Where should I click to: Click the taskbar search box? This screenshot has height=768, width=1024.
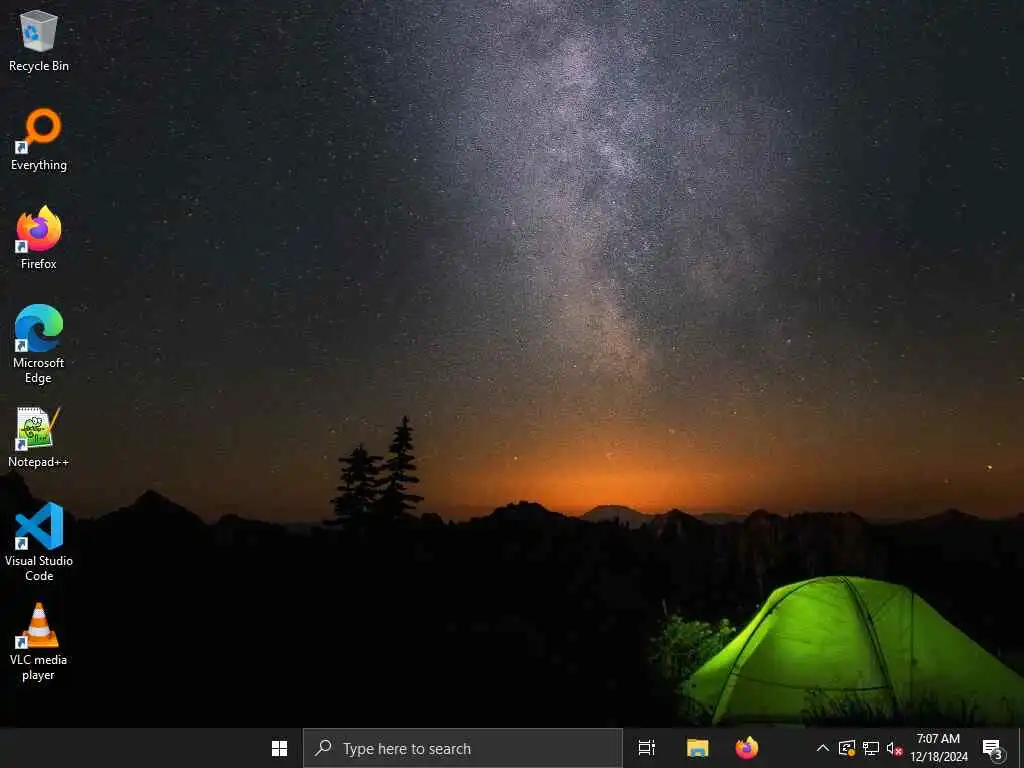[462, 748]
